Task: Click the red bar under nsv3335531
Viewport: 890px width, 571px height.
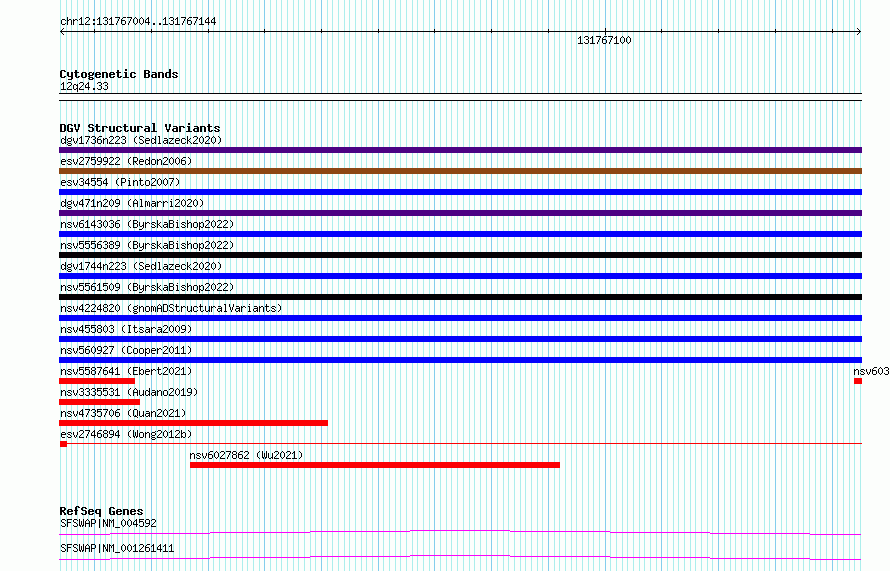Action: tap(99, 402)
